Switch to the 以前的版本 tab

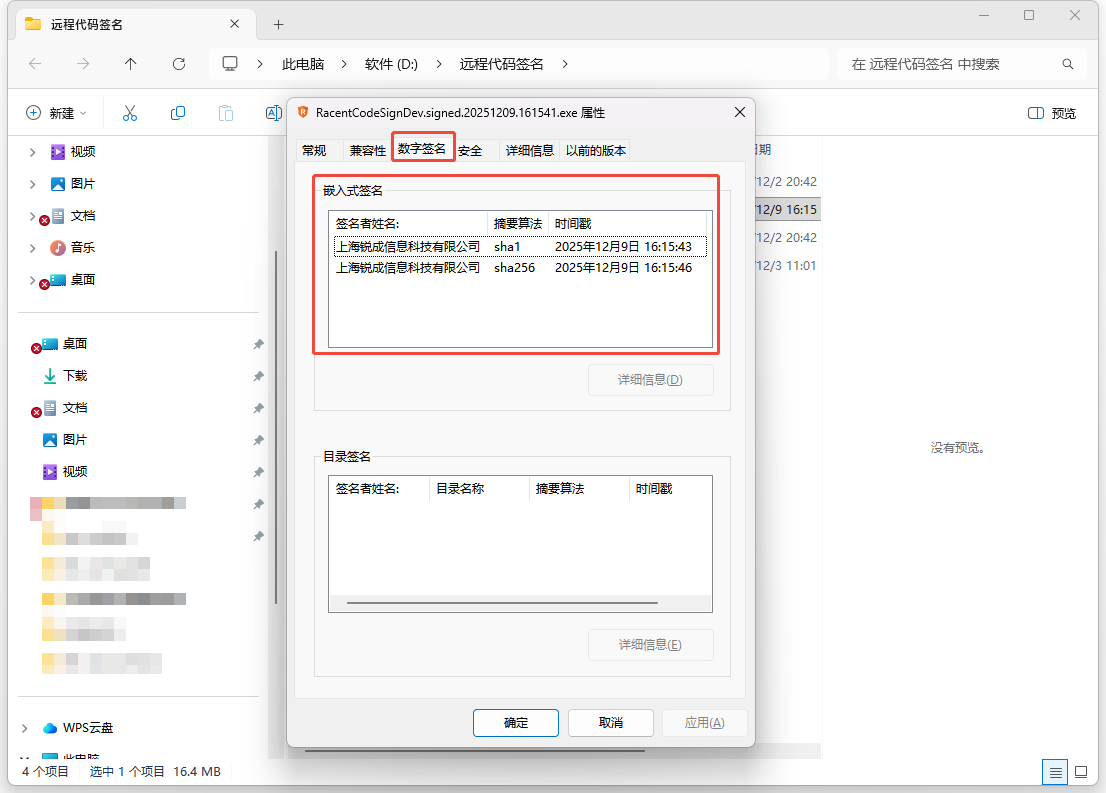pos(596,150)
